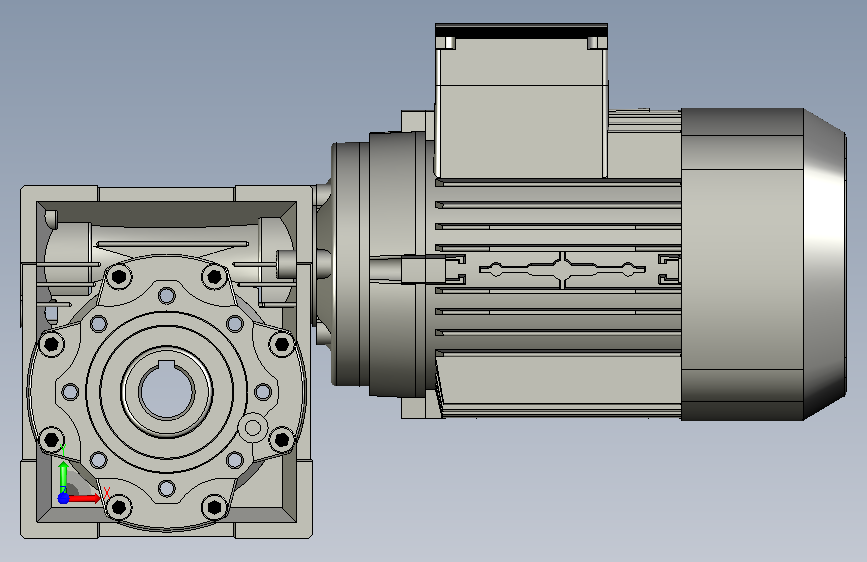Select the keyed hollow output shaft bore
The width and height of the screenshot is (867, 562).
coord(166,390)
